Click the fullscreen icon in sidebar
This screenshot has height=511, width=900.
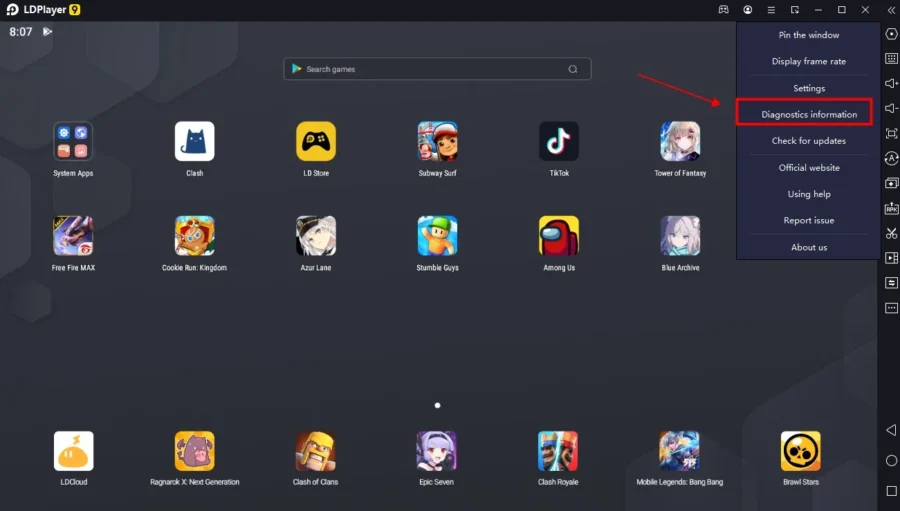click(891, 133)
